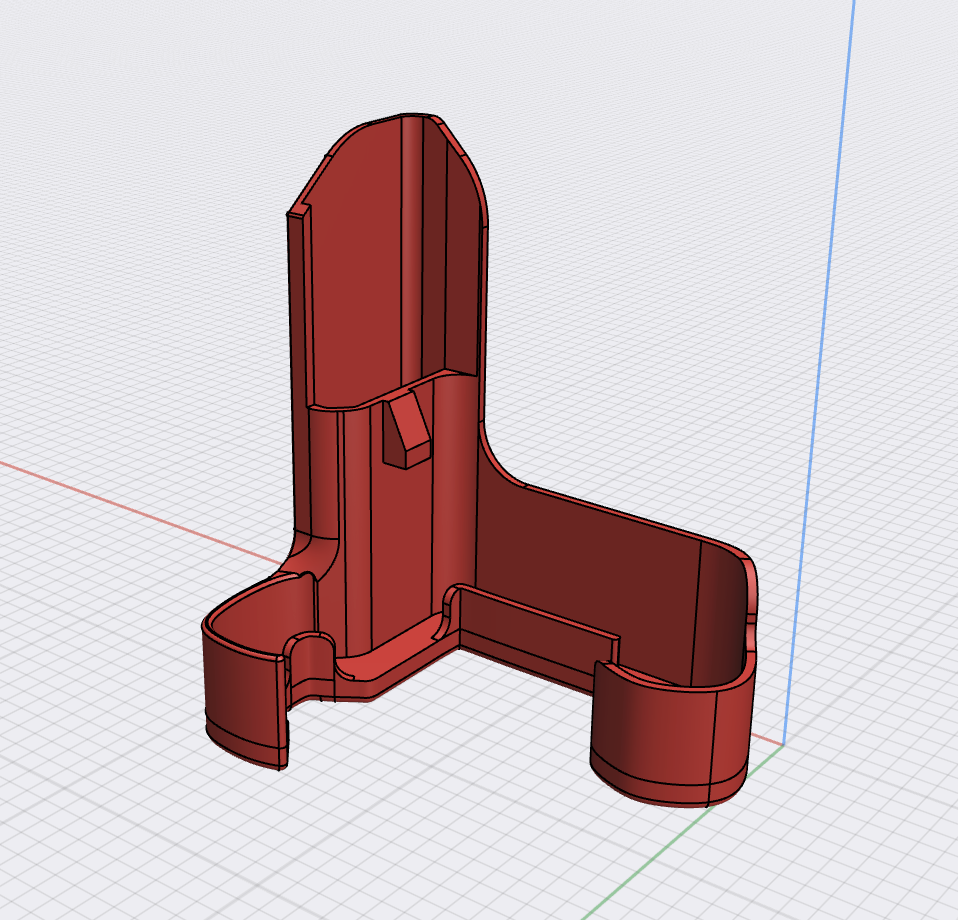Click the wedge-shaped latch tab on the model
Screen dimensions: 958x920
tap(406, 430)
